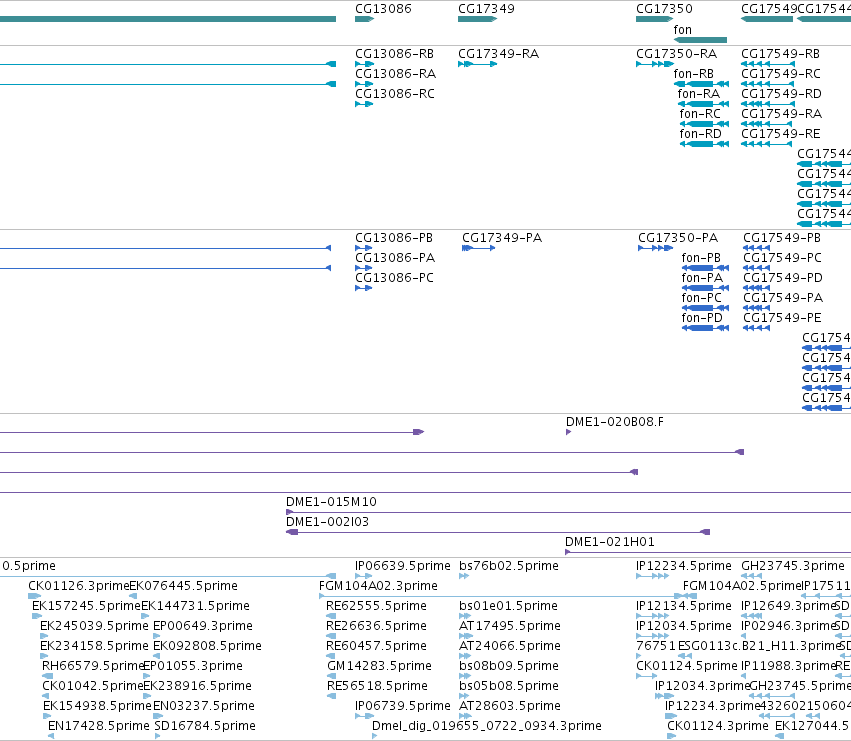This screenshot has width=851, height=741.
Task: Open EST EK076445.5prime
Action: tap(183, 586)
